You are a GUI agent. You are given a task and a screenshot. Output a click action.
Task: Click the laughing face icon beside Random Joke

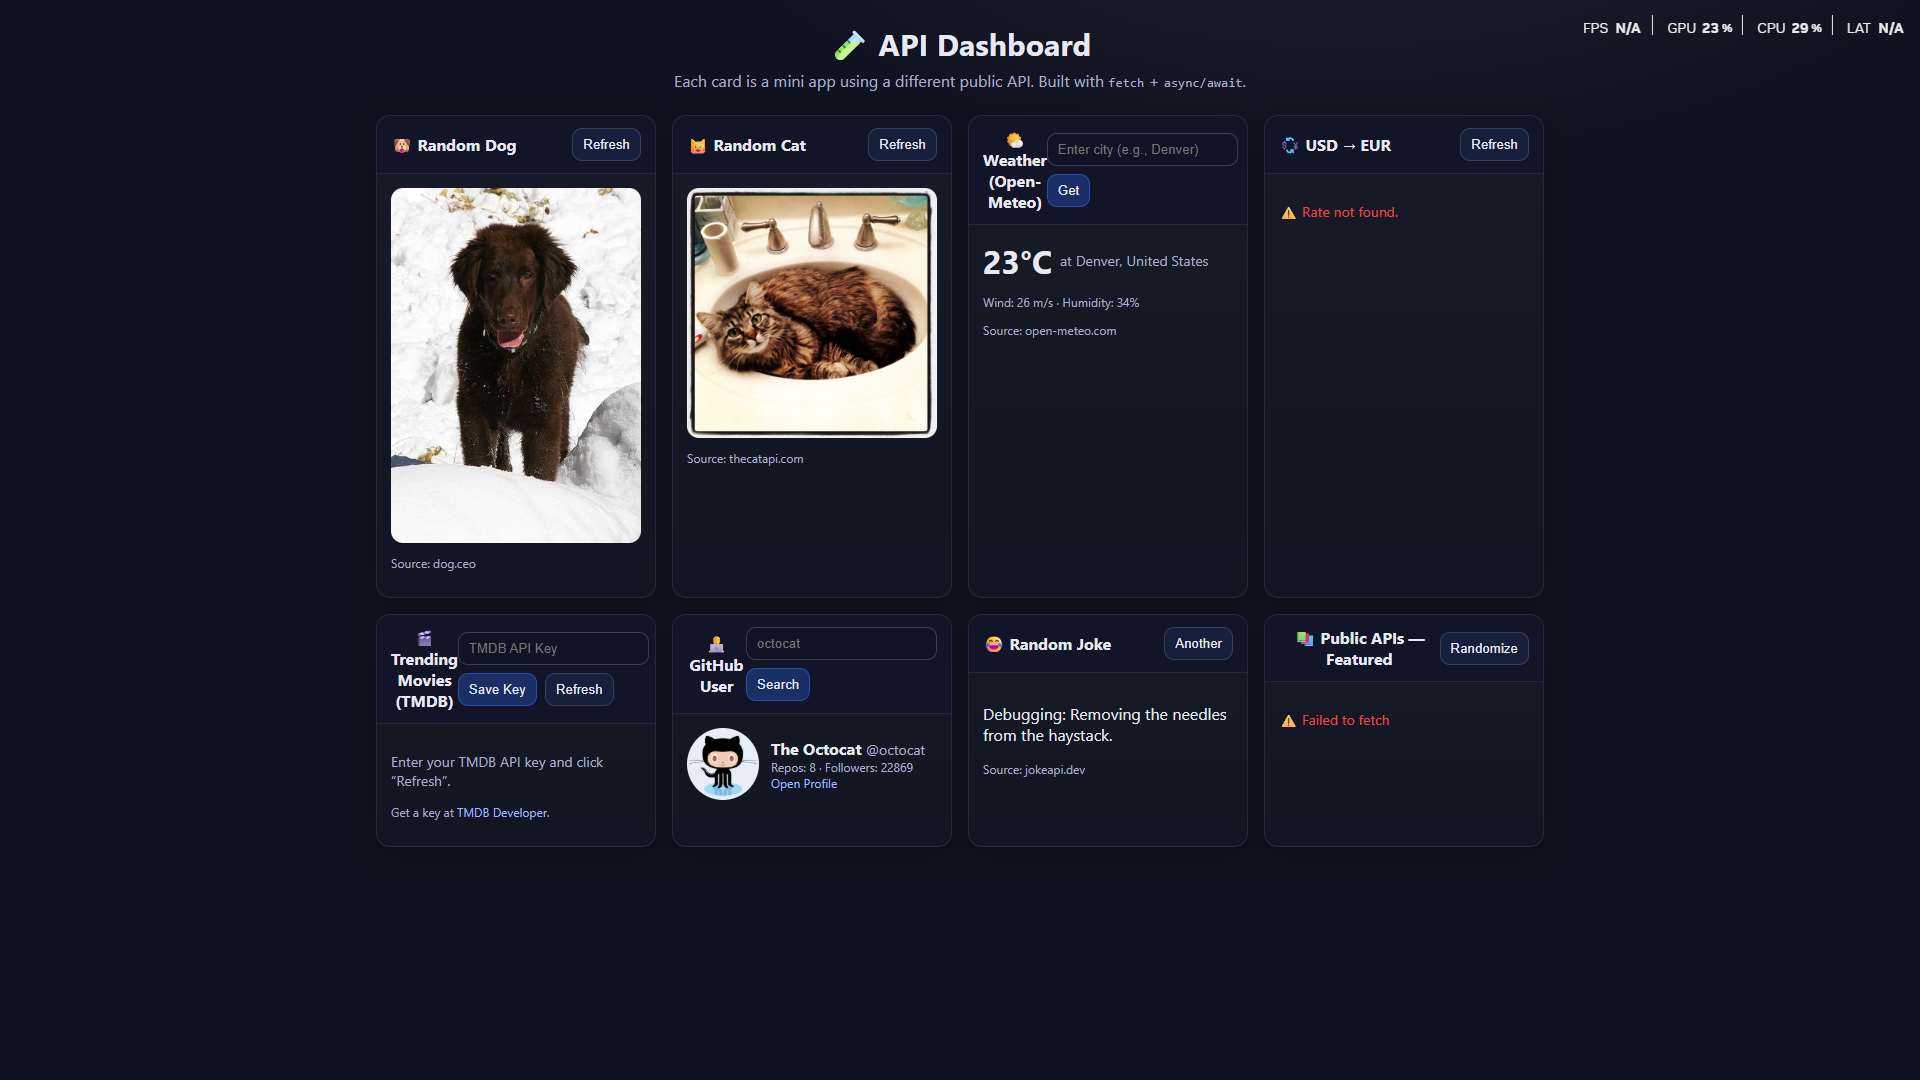994,645
